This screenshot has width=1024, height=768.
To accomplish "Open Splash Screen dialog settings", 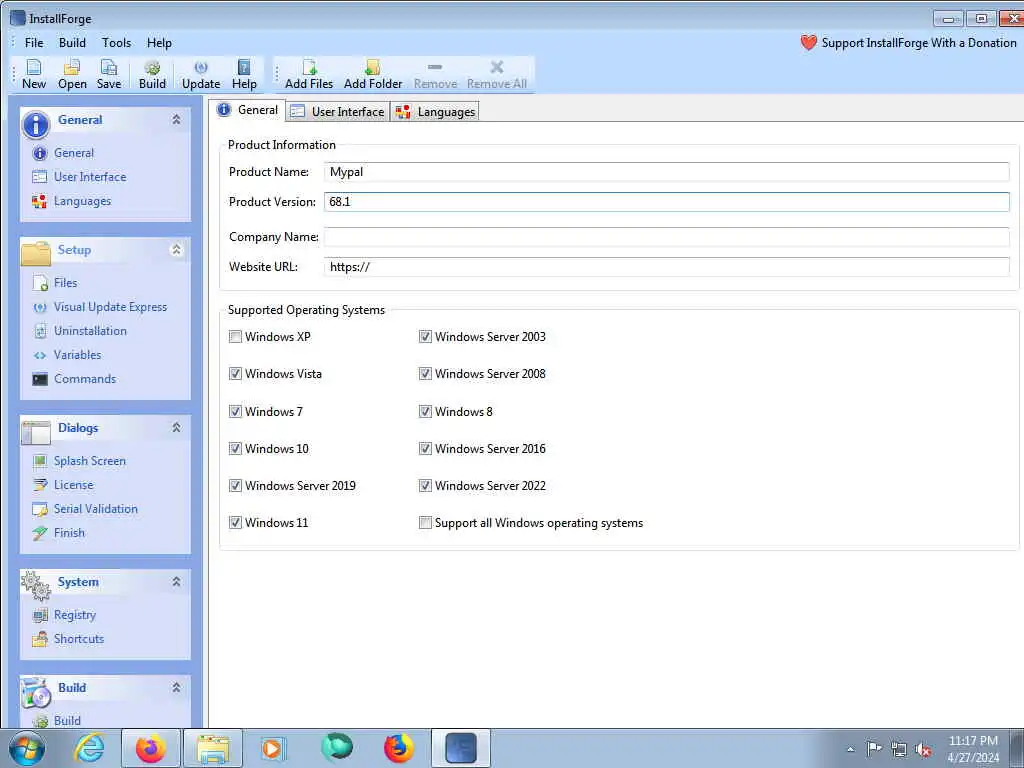I will click(79, 461).
